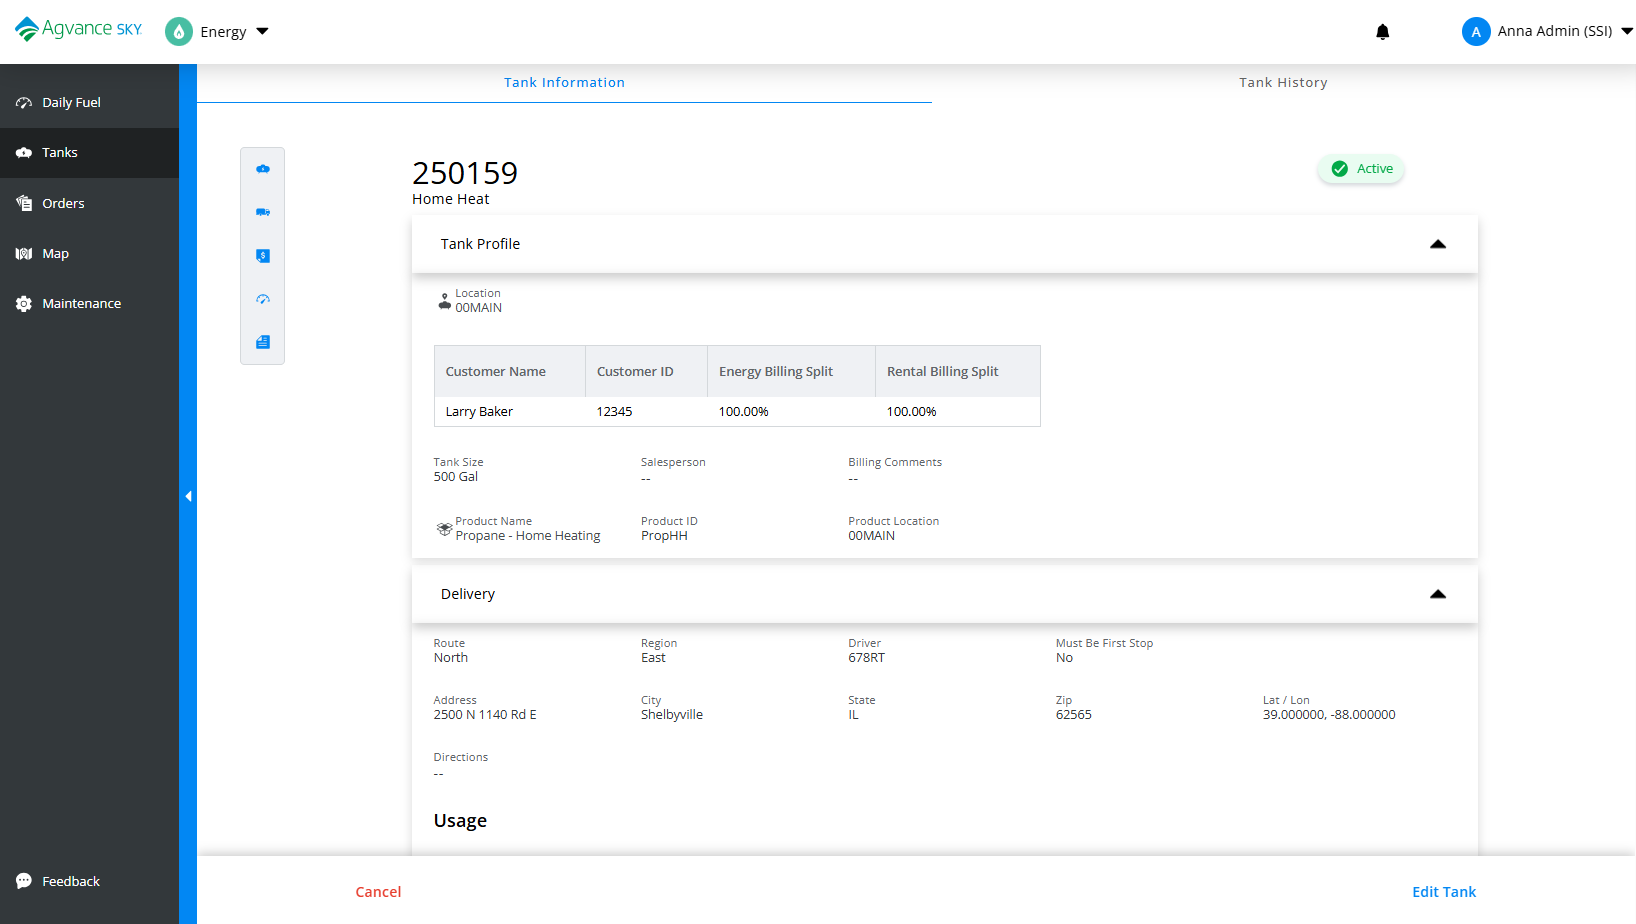The height and width of the screenshot is (924, 1636).
Task: Select the Tank Information tab
Action: pos(564,83)
